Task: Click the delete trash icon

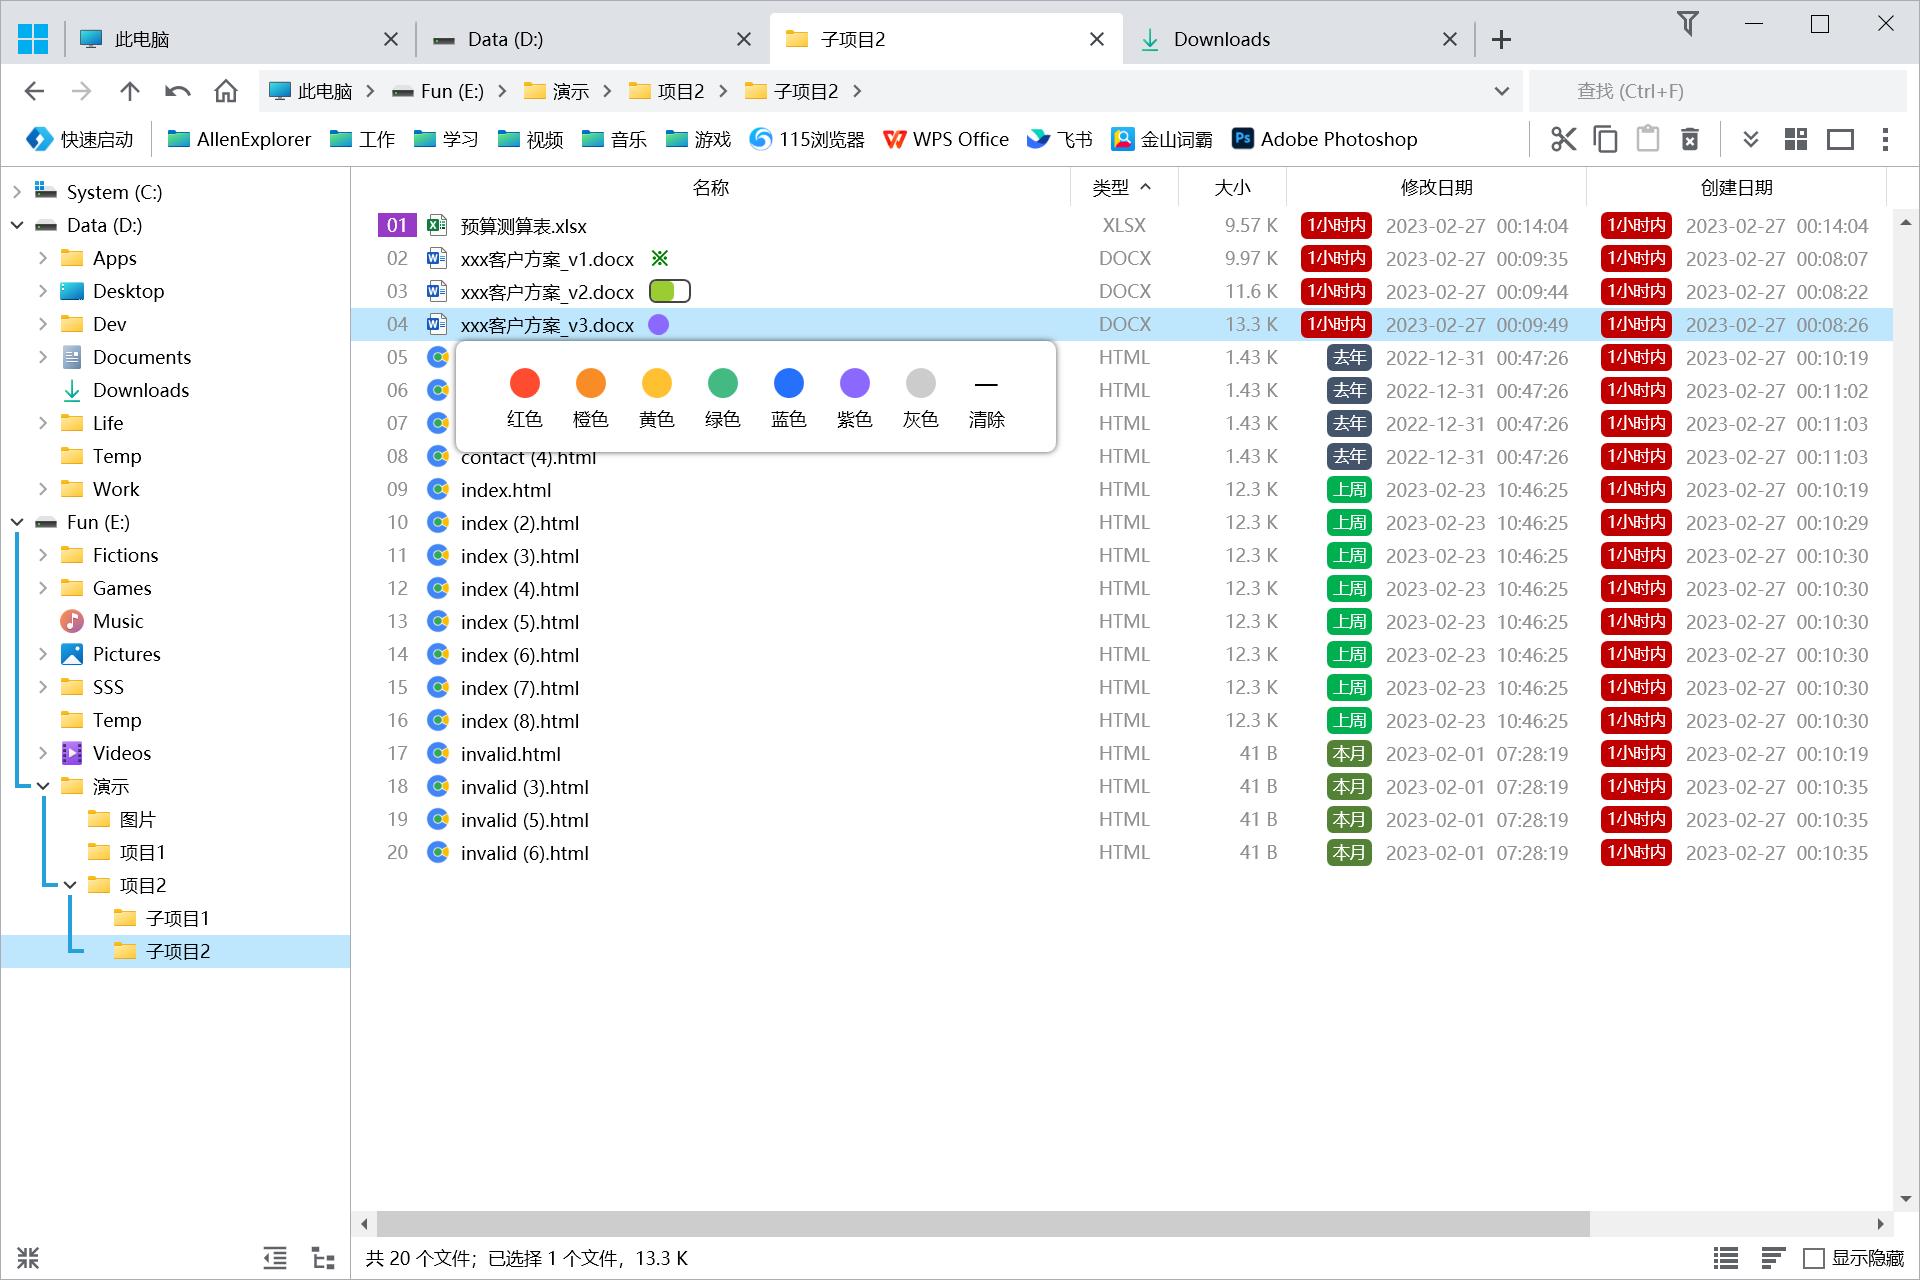Action: pos(1690,139)
